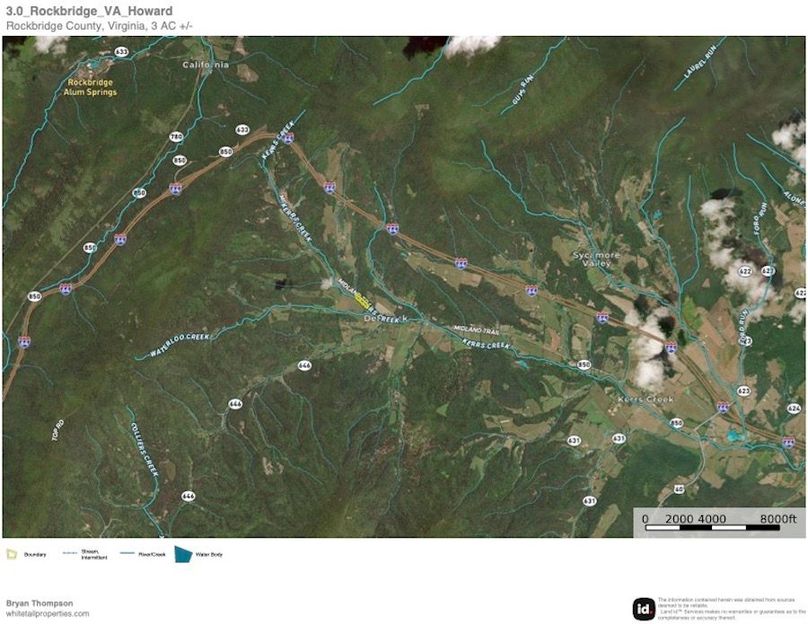Select the Boundary legend icon
This screenshot has height=624, width=808.
pos(10,552)
